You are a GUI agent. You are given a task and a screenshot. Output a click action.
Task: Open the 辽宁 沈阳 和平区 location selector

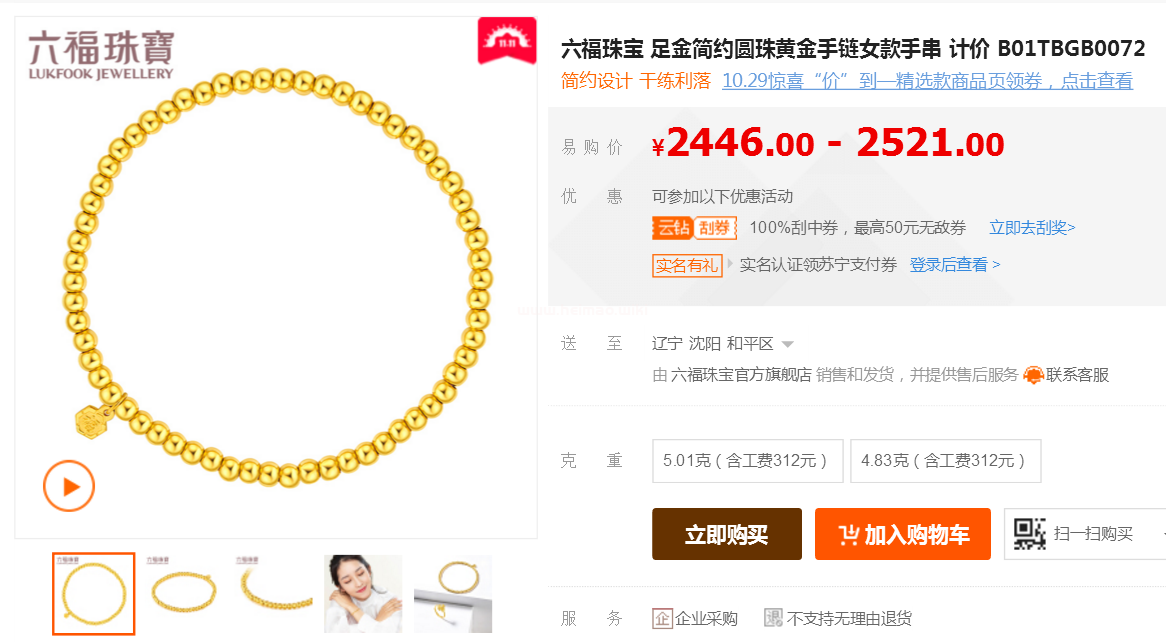pyautogui.click(x=712, y=344)
